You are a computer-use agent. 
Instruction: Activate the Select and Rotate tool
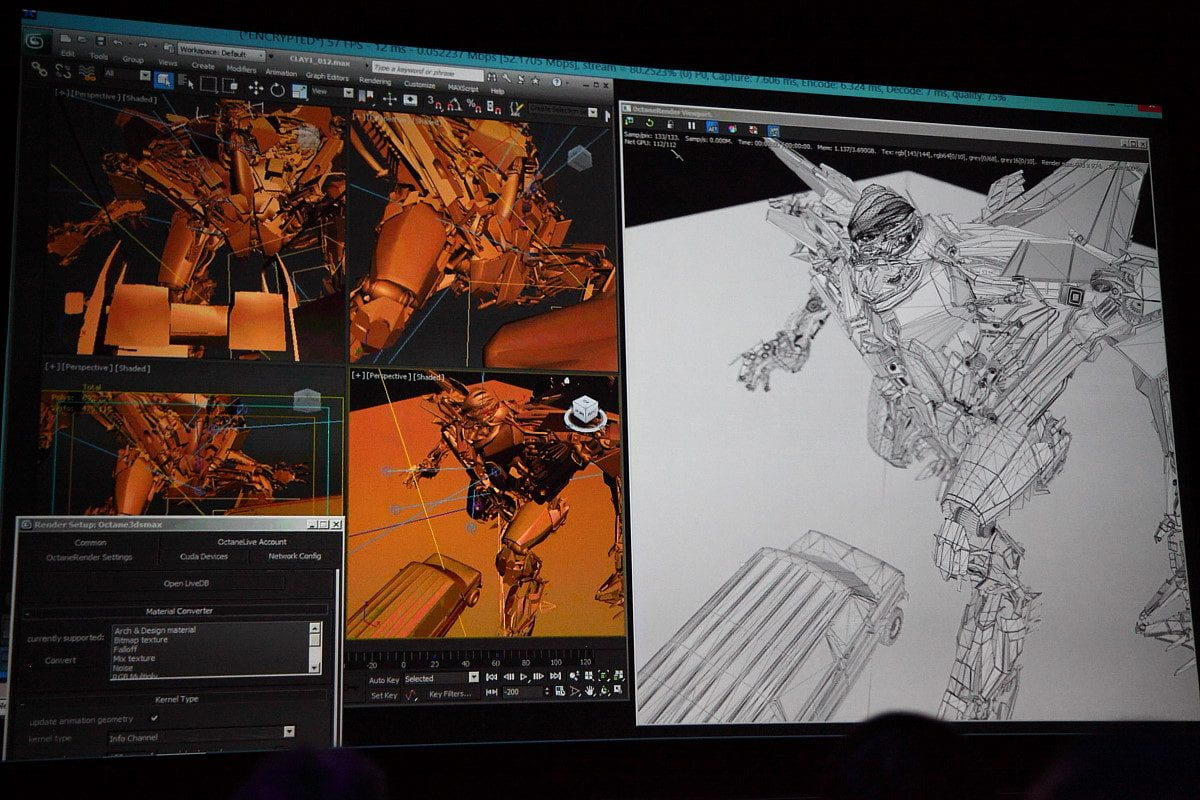(277, 89)
